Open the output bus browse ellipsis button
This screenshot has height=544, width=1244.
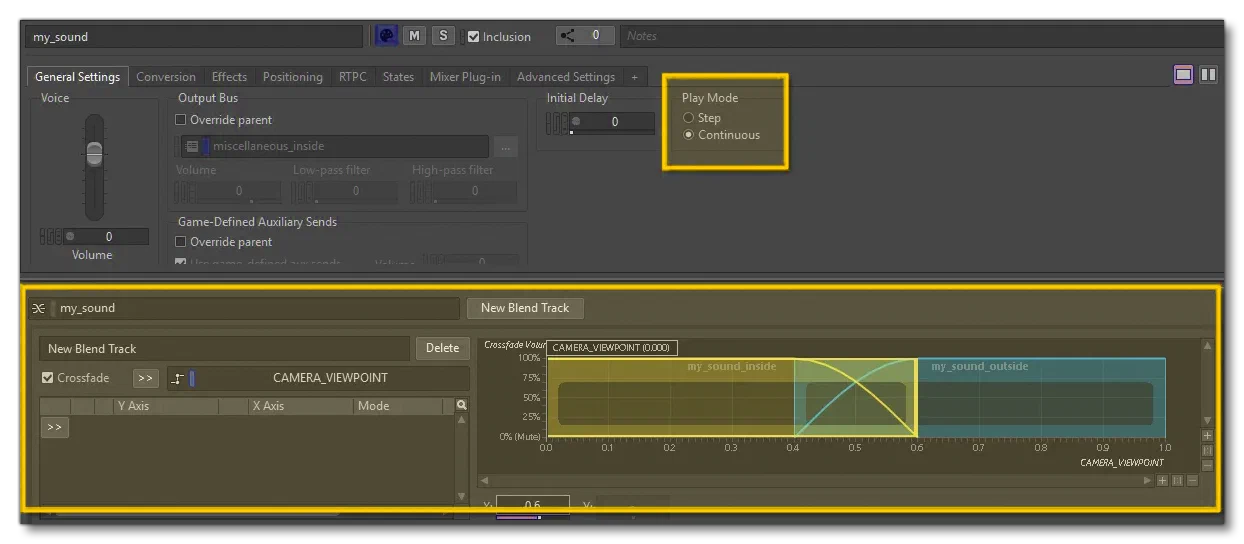click(x=505, y=147)
